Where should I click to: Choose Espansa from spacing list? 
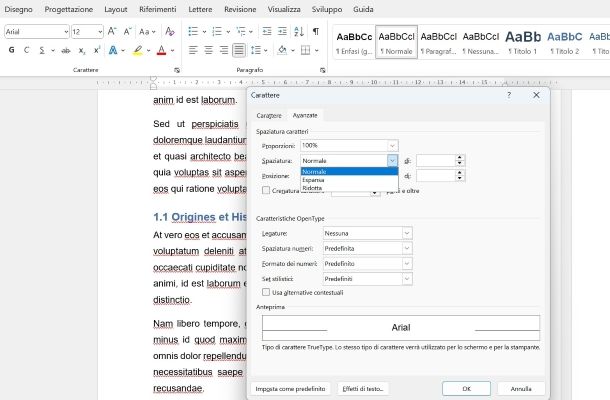[x=349, y=180]
